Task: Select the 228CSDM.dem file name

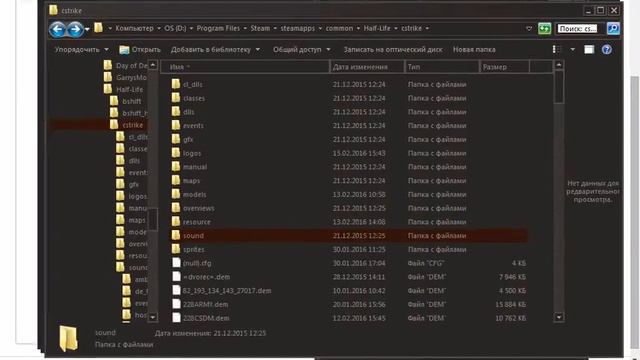Action: tap(206, 318)
